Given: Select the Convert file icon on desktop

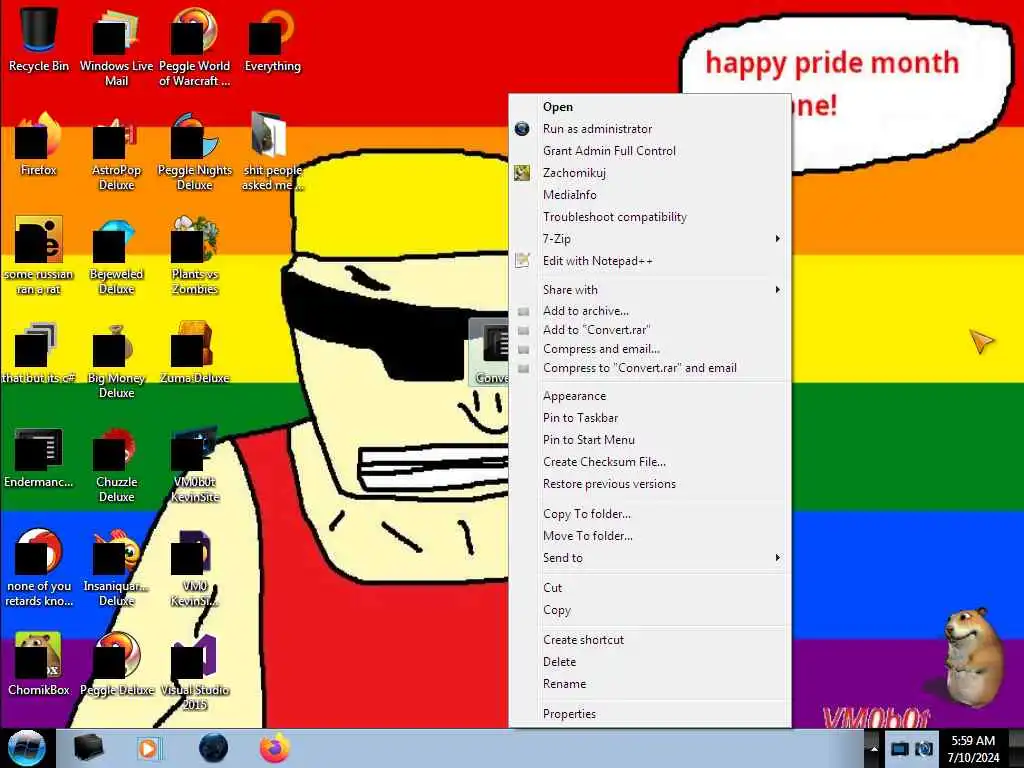Looking at the screenshot, I should click(x=490, y=351).
